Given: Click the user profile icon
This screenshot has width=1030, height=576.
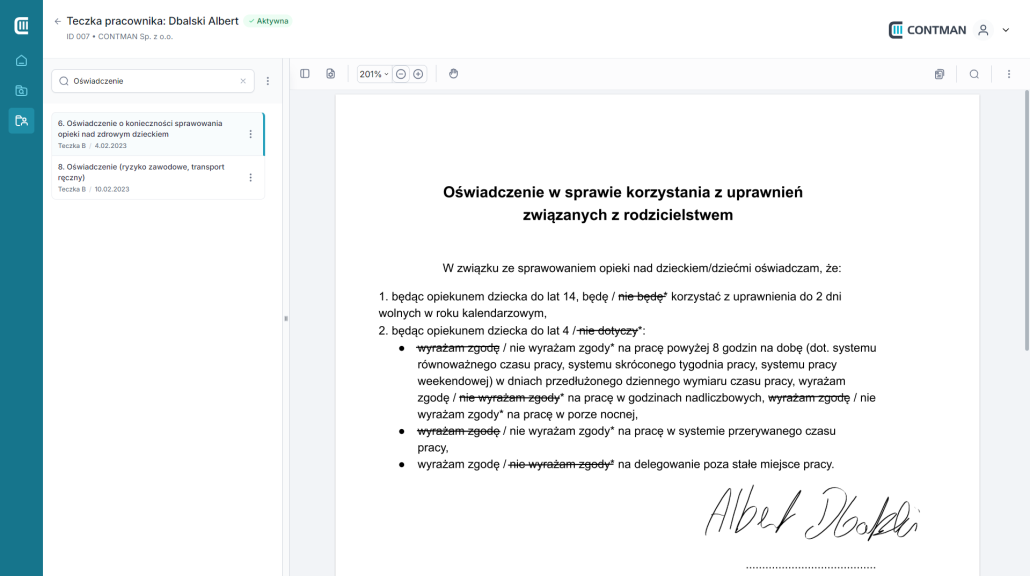Looking at the screenshot, I should click(983, 30).
